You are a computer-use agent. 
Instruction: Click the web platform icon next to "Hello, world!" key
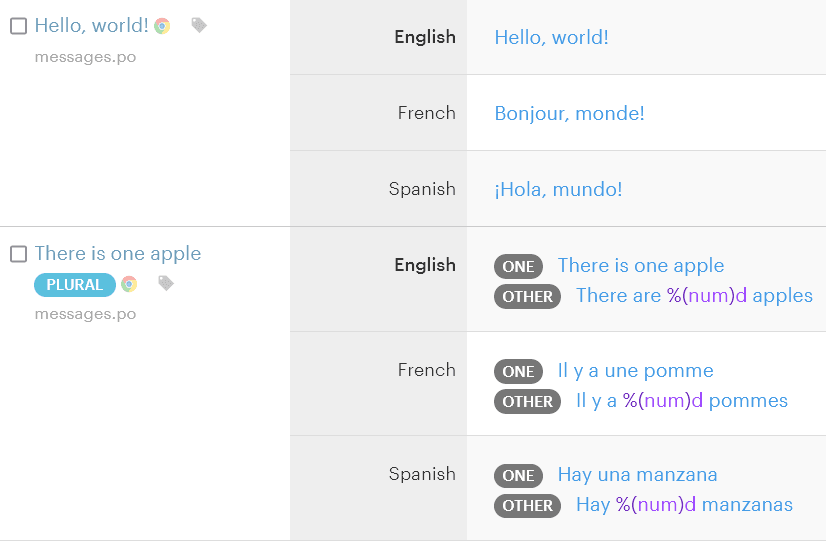tap(162, 26)
